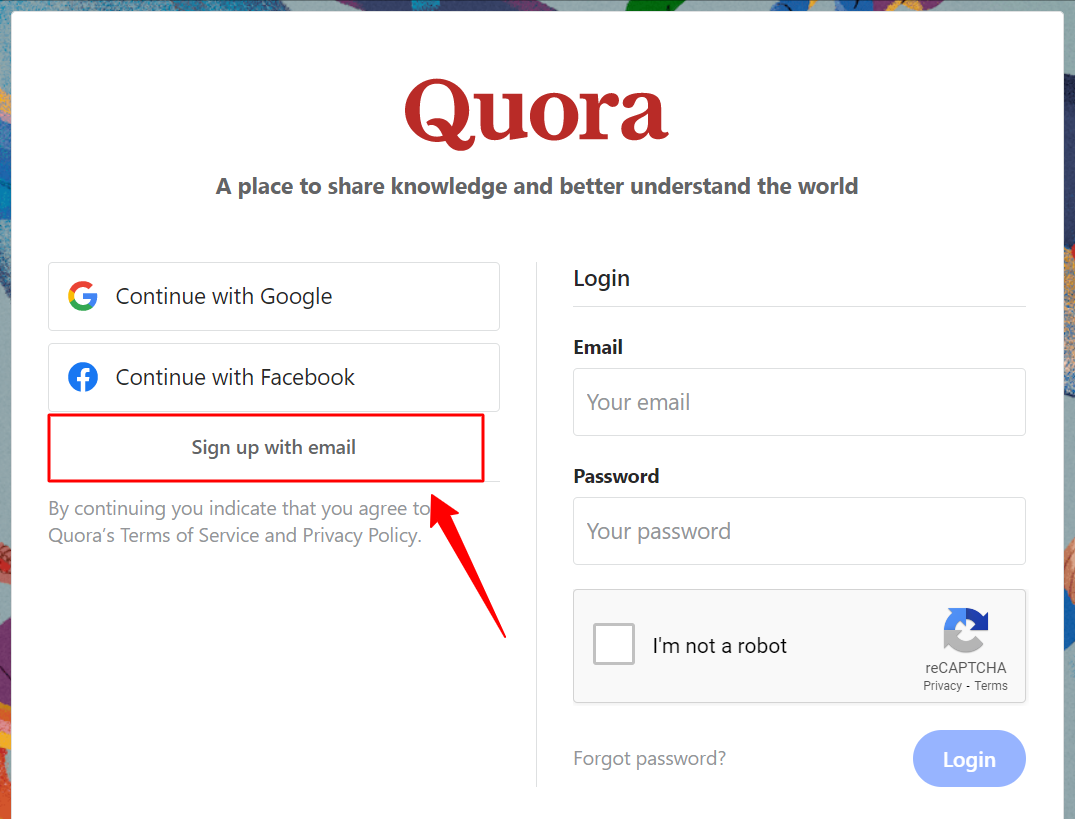The height and width of the screenshot is (819, 1075).
Task: Open the reCAPTCHA Terms link
Action: click(991, 686)
